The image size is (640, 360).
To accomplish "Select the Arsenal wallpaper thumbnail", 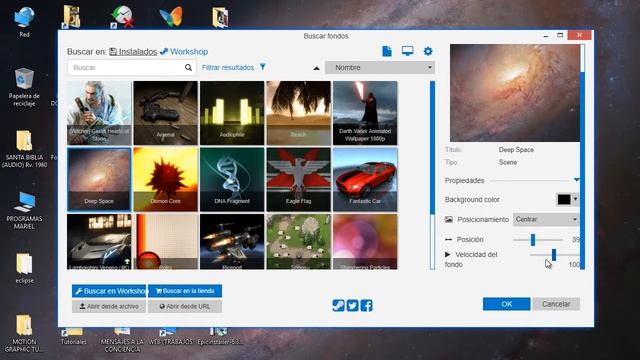I will [165, 113].
